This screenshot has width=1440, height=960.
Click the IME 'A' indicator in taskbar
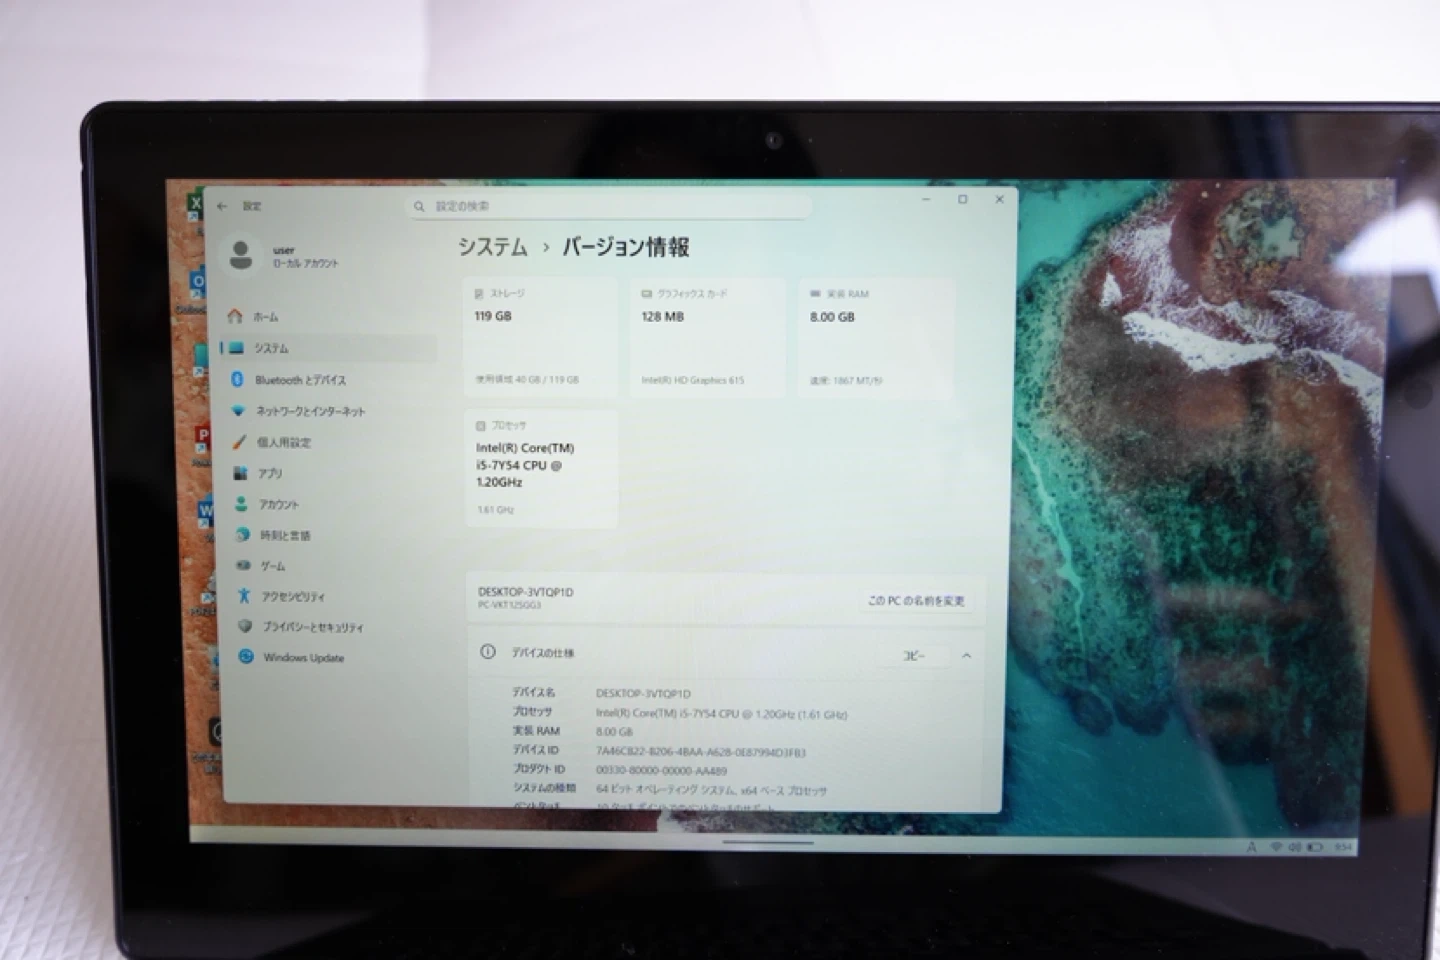pos(1251,847)
